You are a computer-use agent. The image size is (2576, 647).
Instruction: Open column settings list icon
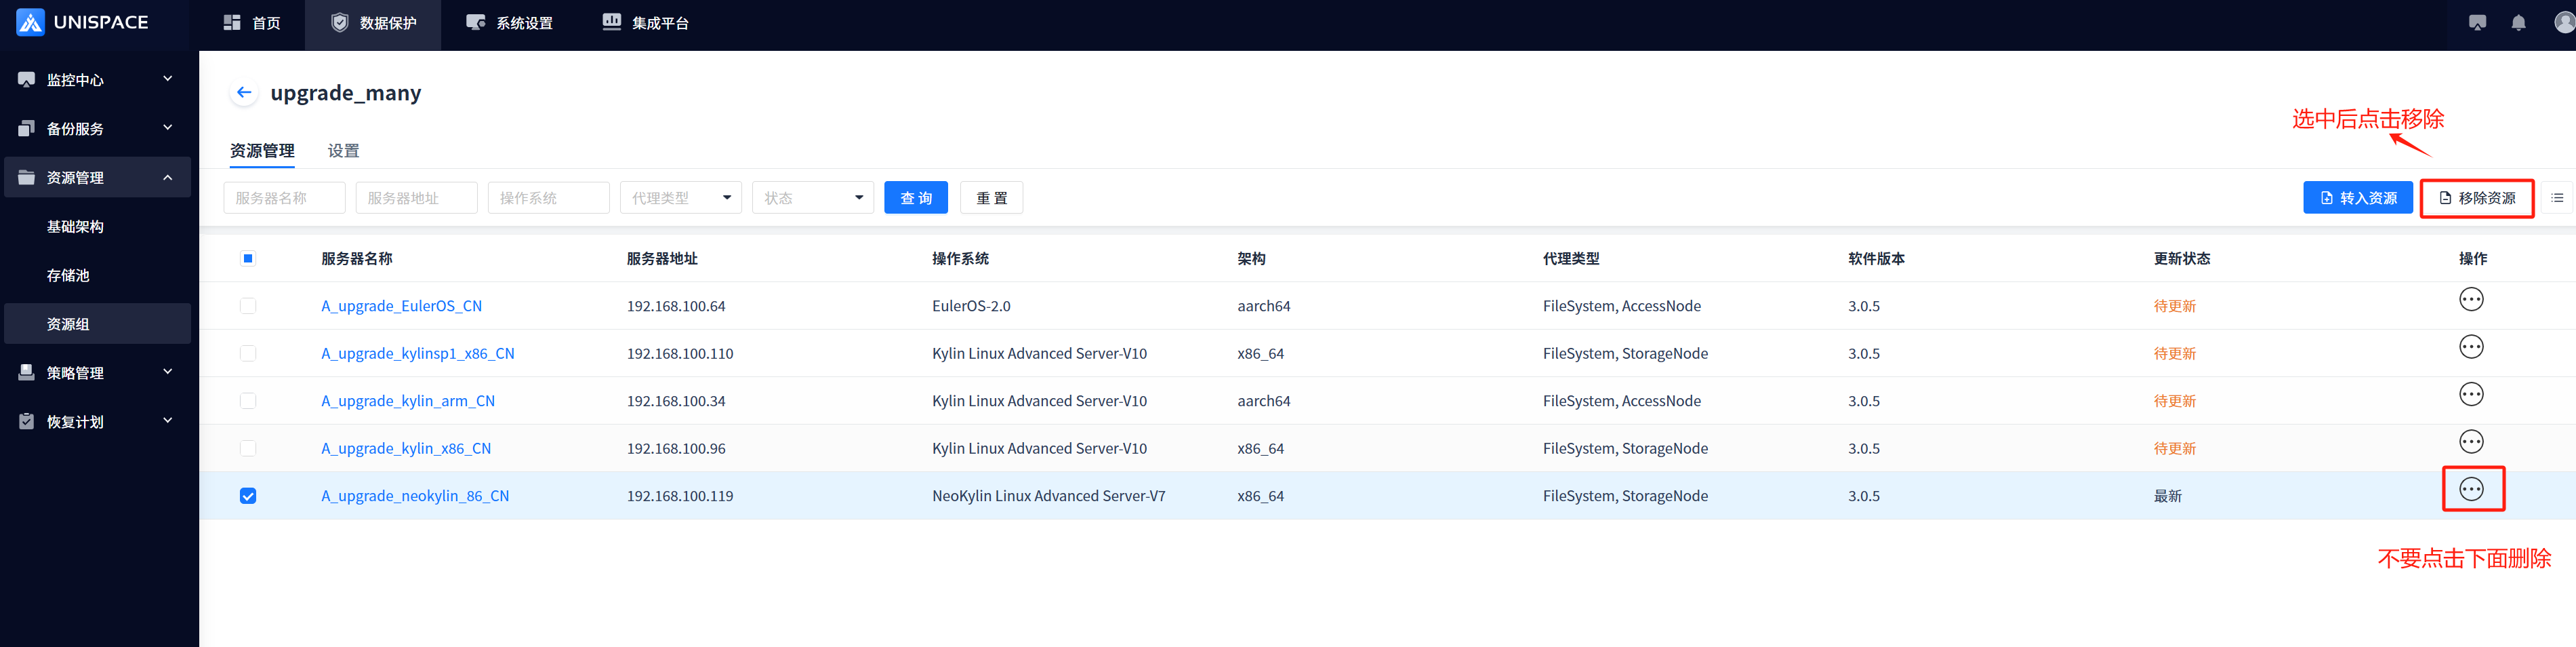[x=2556, y=198]
